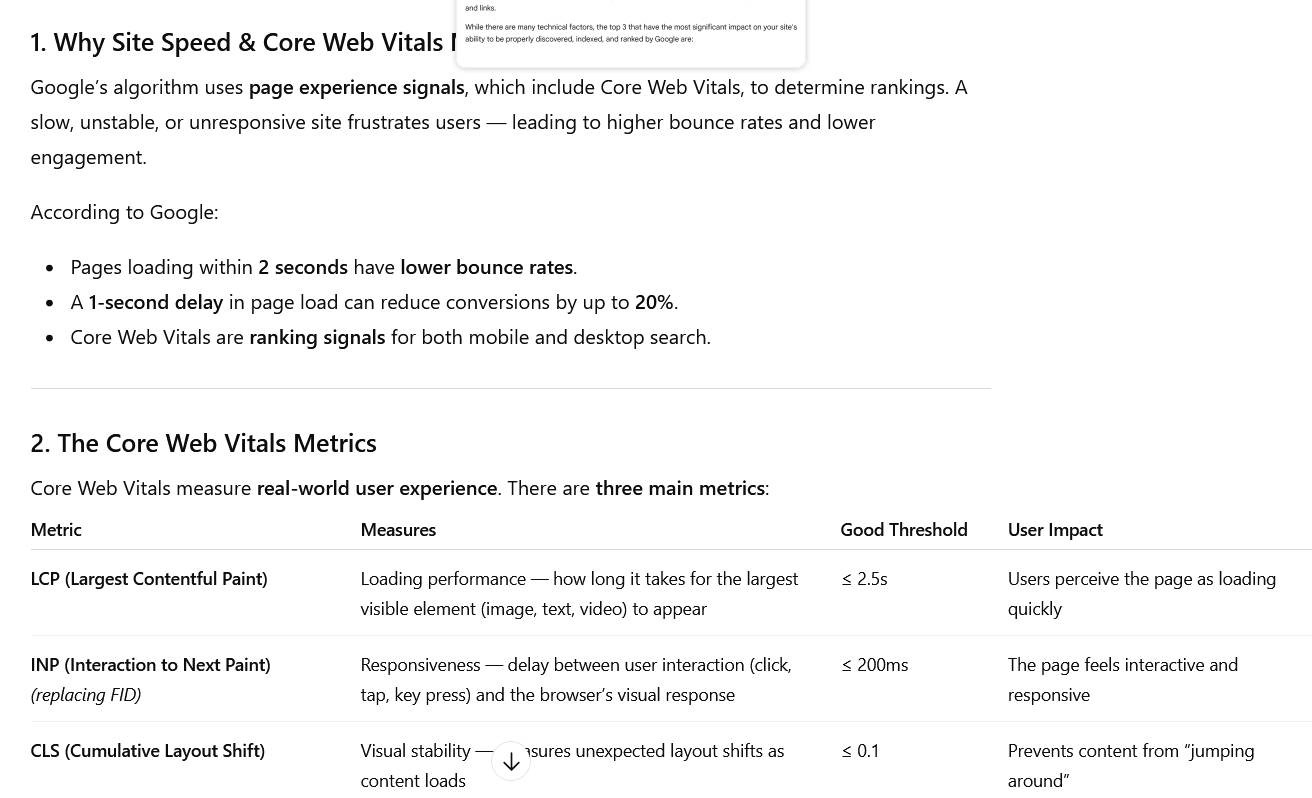Click the 'Good Threshold' column header
The width and height of the screenshot is (1312, 798).
pos(903,529)
